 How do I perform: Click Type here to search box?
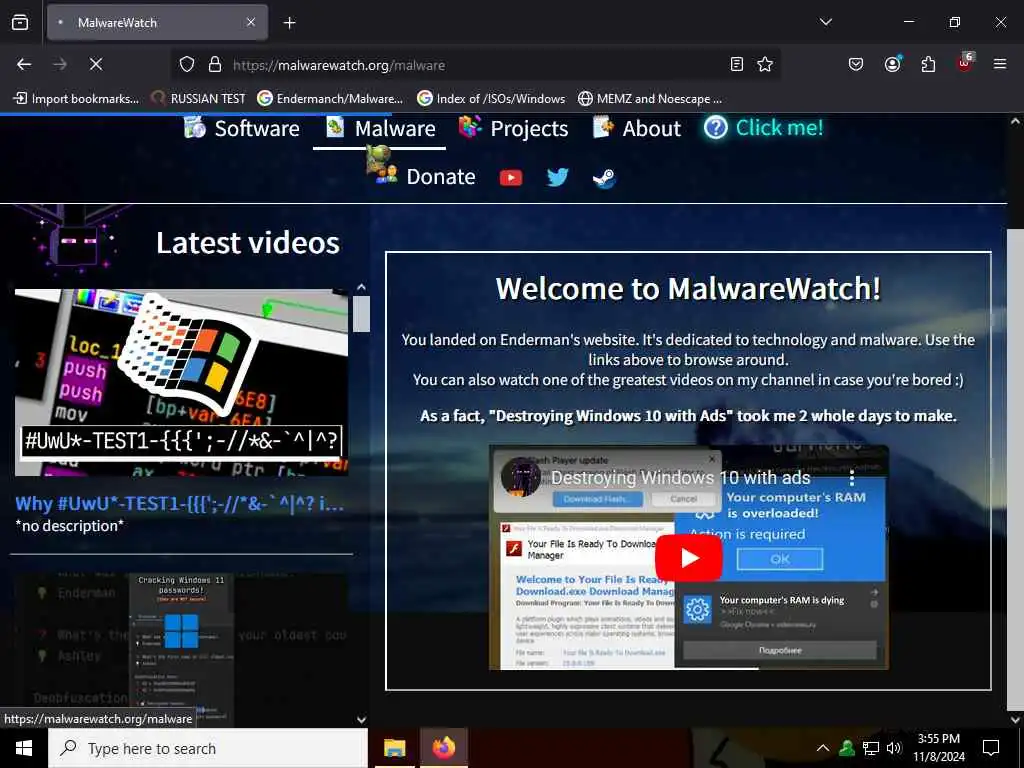pyautogui.click(x=208, y=748)
